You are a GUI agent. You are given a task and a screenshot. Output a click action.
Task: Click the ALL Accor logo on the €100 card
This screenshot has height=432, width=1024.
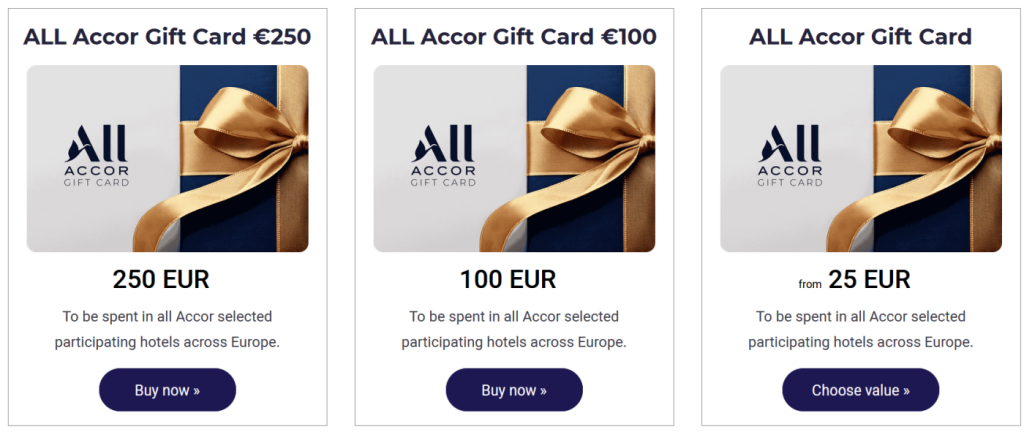444,155
